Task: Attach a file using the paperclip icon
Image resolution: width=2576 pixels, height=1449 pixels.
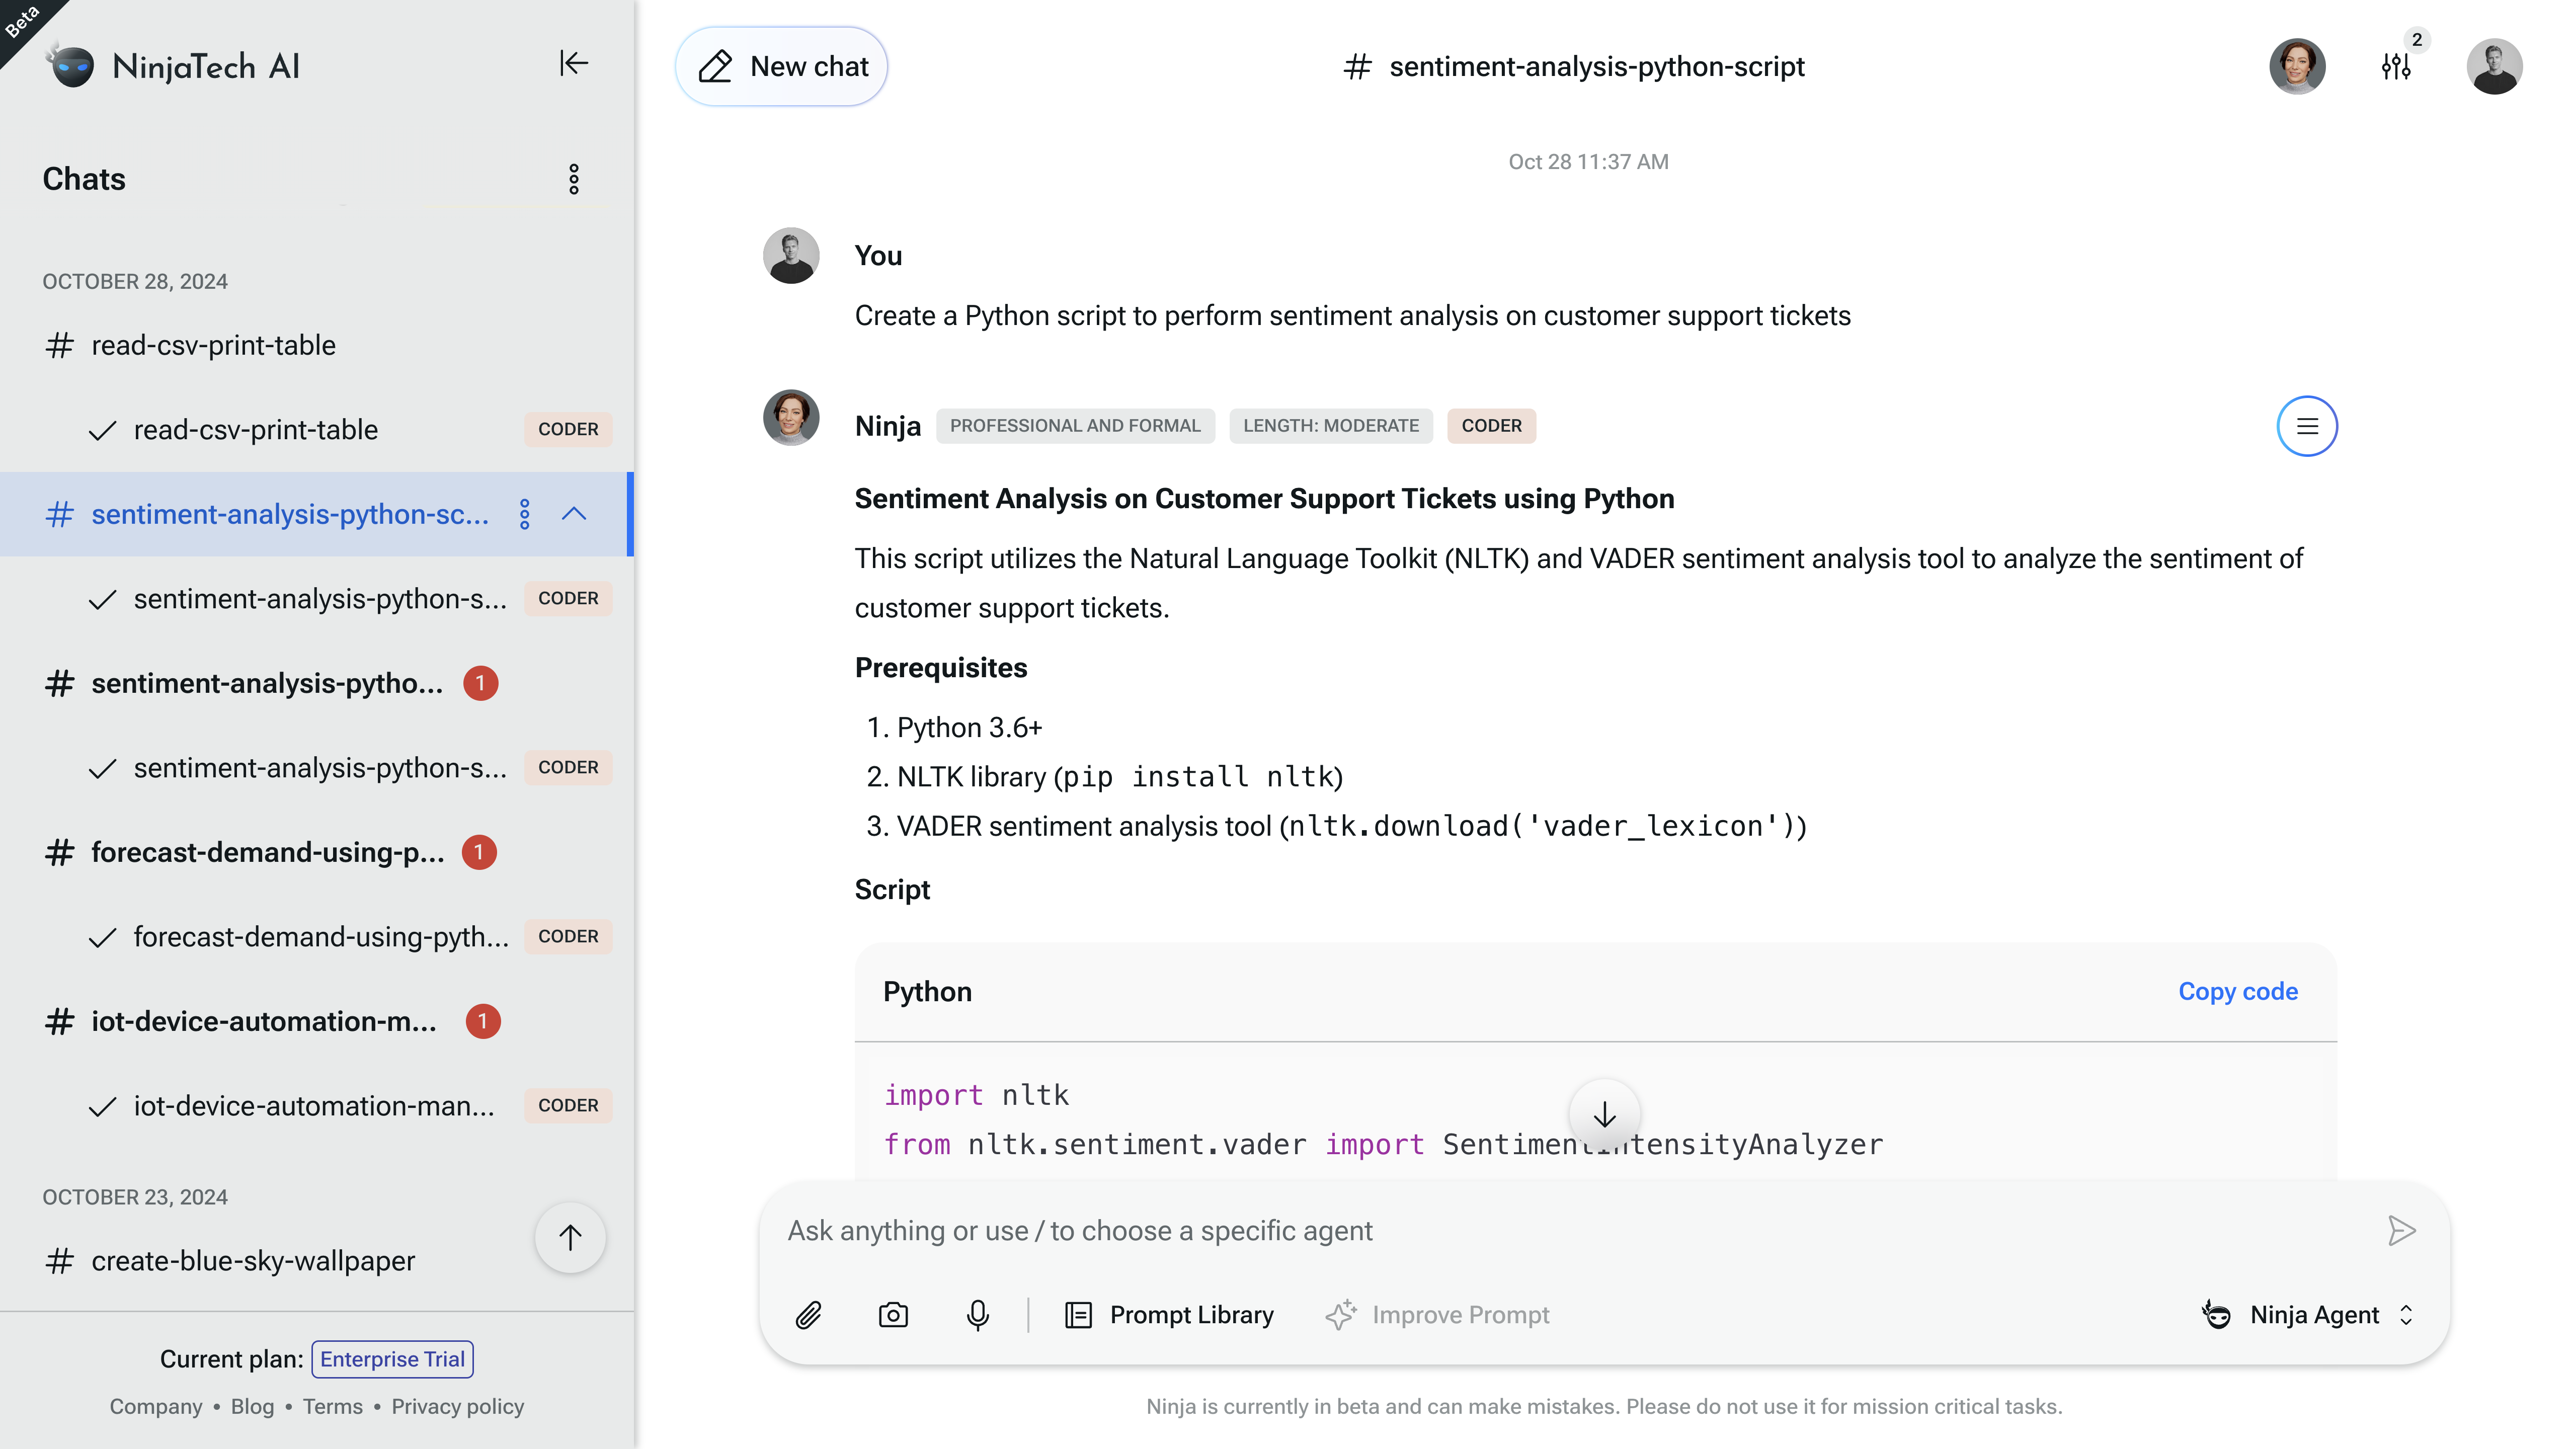Action: (808, 1315)
